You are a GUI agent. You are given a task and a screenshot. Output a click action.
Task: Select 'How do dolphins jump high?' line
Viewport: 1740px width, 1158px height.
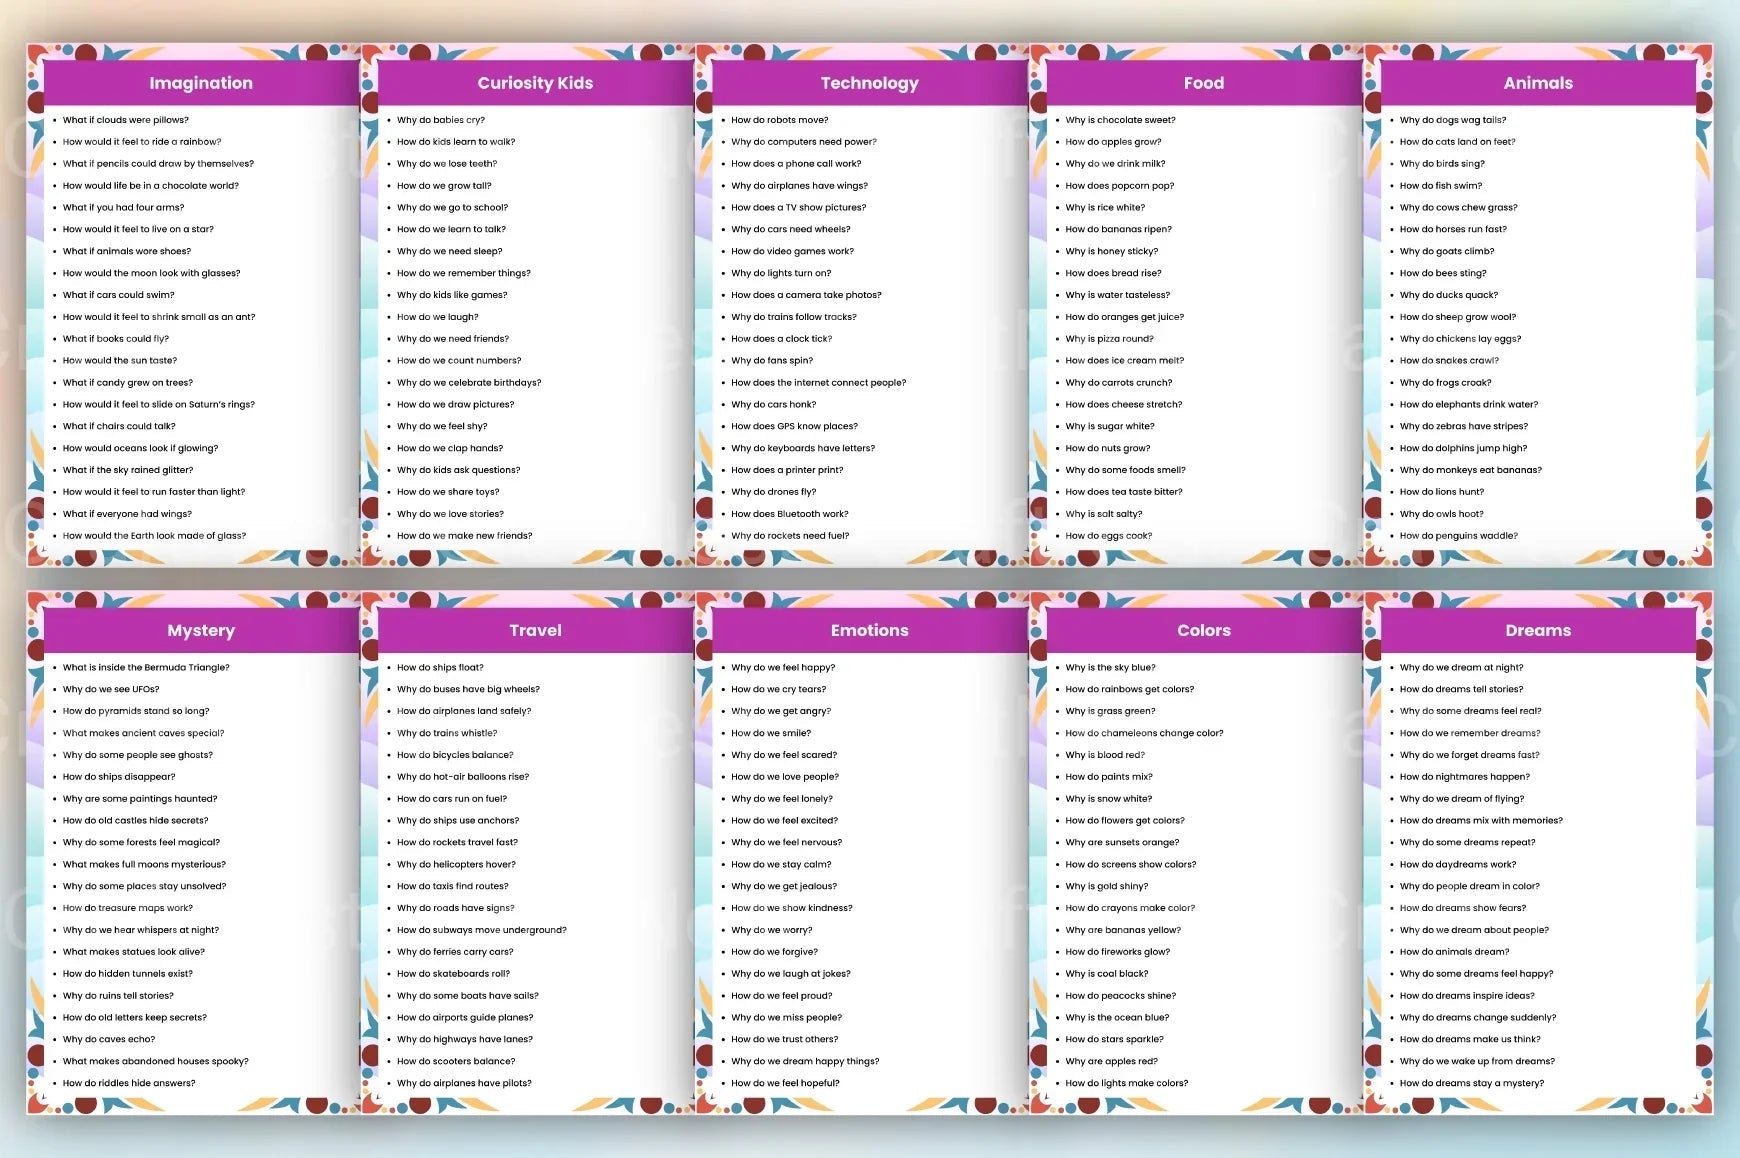[1463, 449]
